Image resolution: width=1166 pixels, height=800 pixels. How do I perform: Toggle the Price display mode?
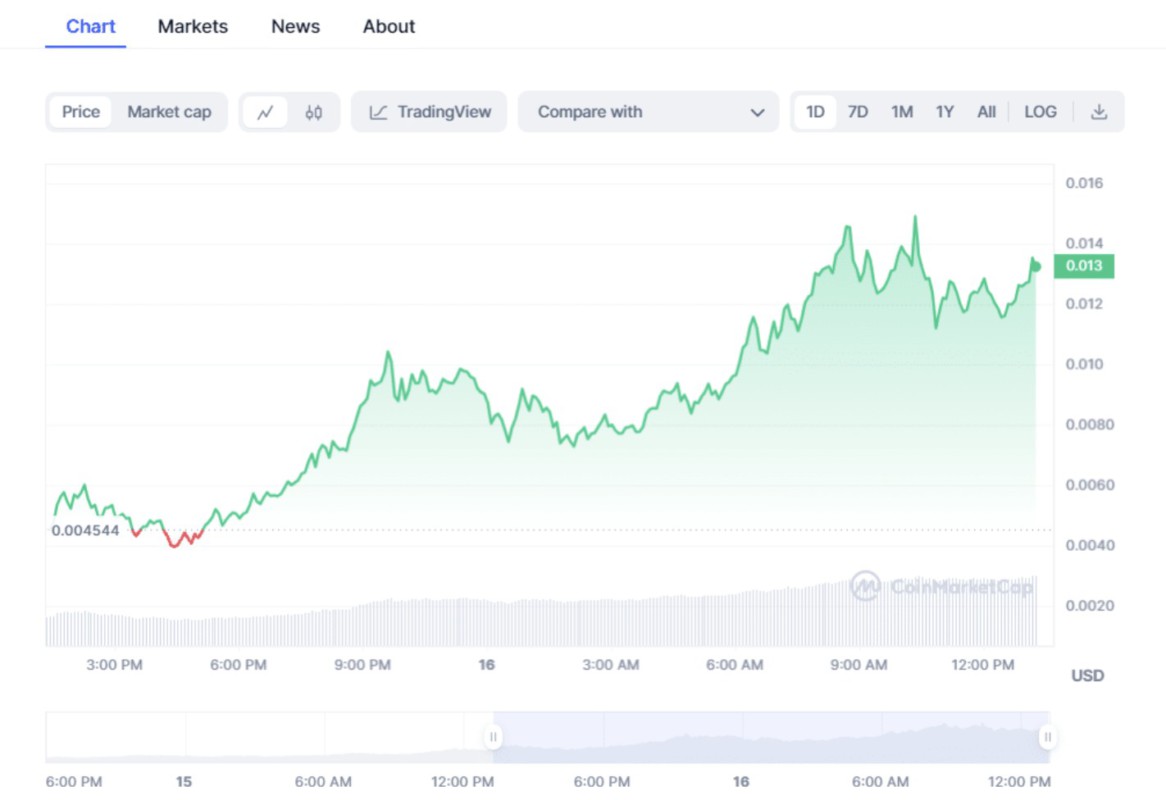tap(80, 112)
